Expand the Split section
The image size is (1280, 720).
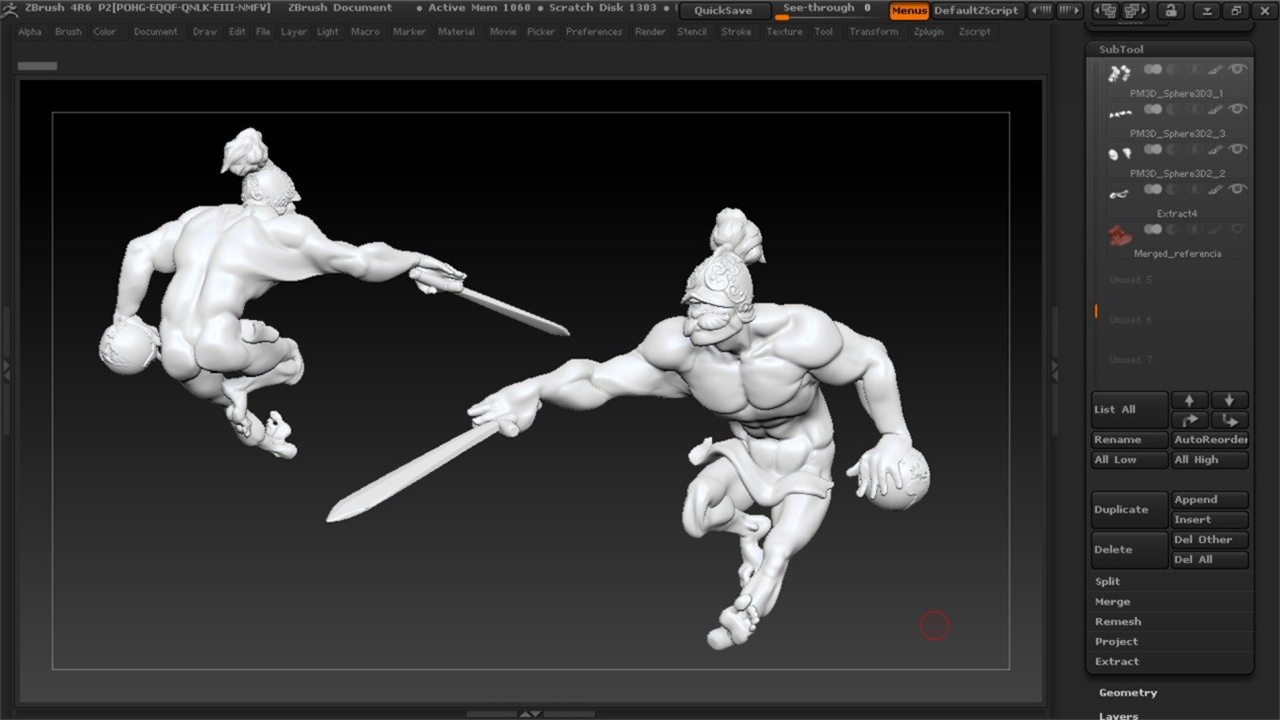[1107, 581]
